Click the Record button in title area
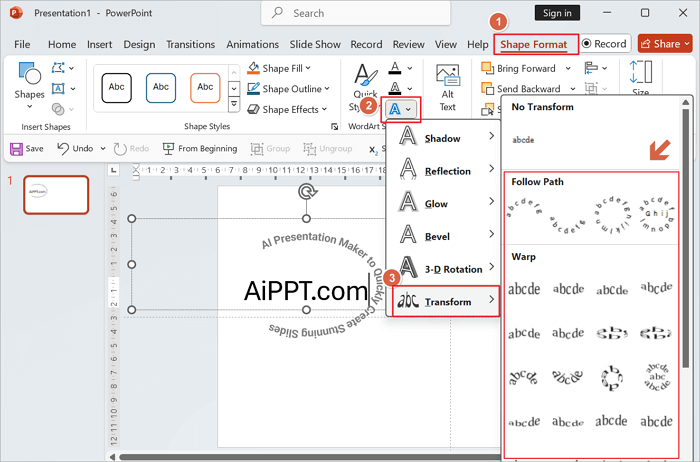The height and width of the screenshot is (462, 700). (605, 44)
